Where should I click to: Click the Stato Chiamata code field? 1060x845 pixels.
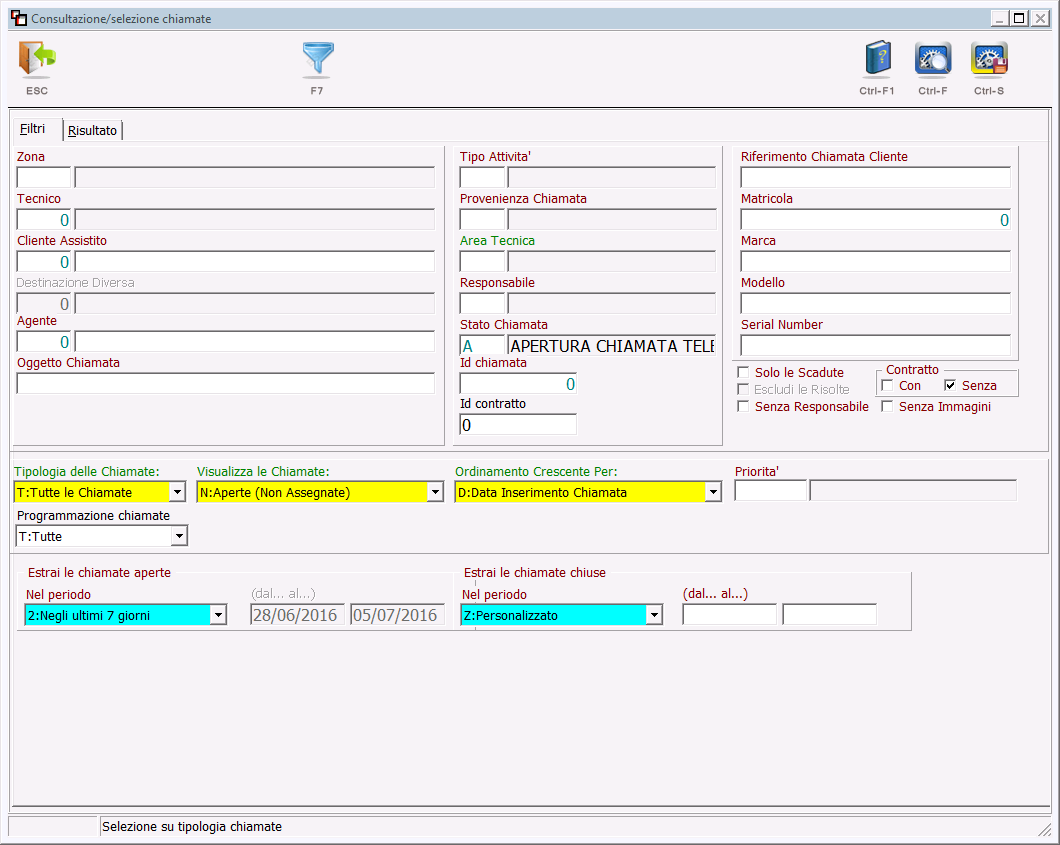click(482, 345)
